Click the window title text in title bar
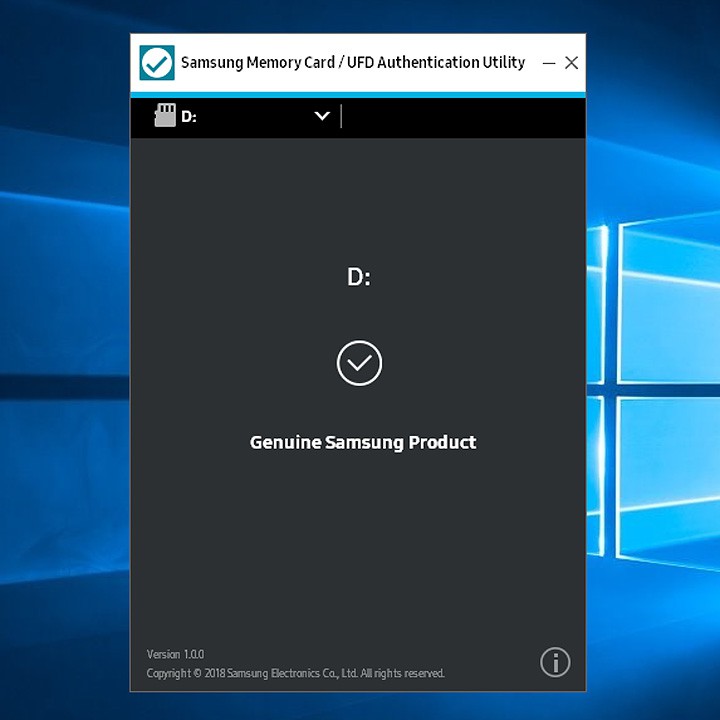The image size is (720, 720). pyautogui.click(x=352, y=62)
